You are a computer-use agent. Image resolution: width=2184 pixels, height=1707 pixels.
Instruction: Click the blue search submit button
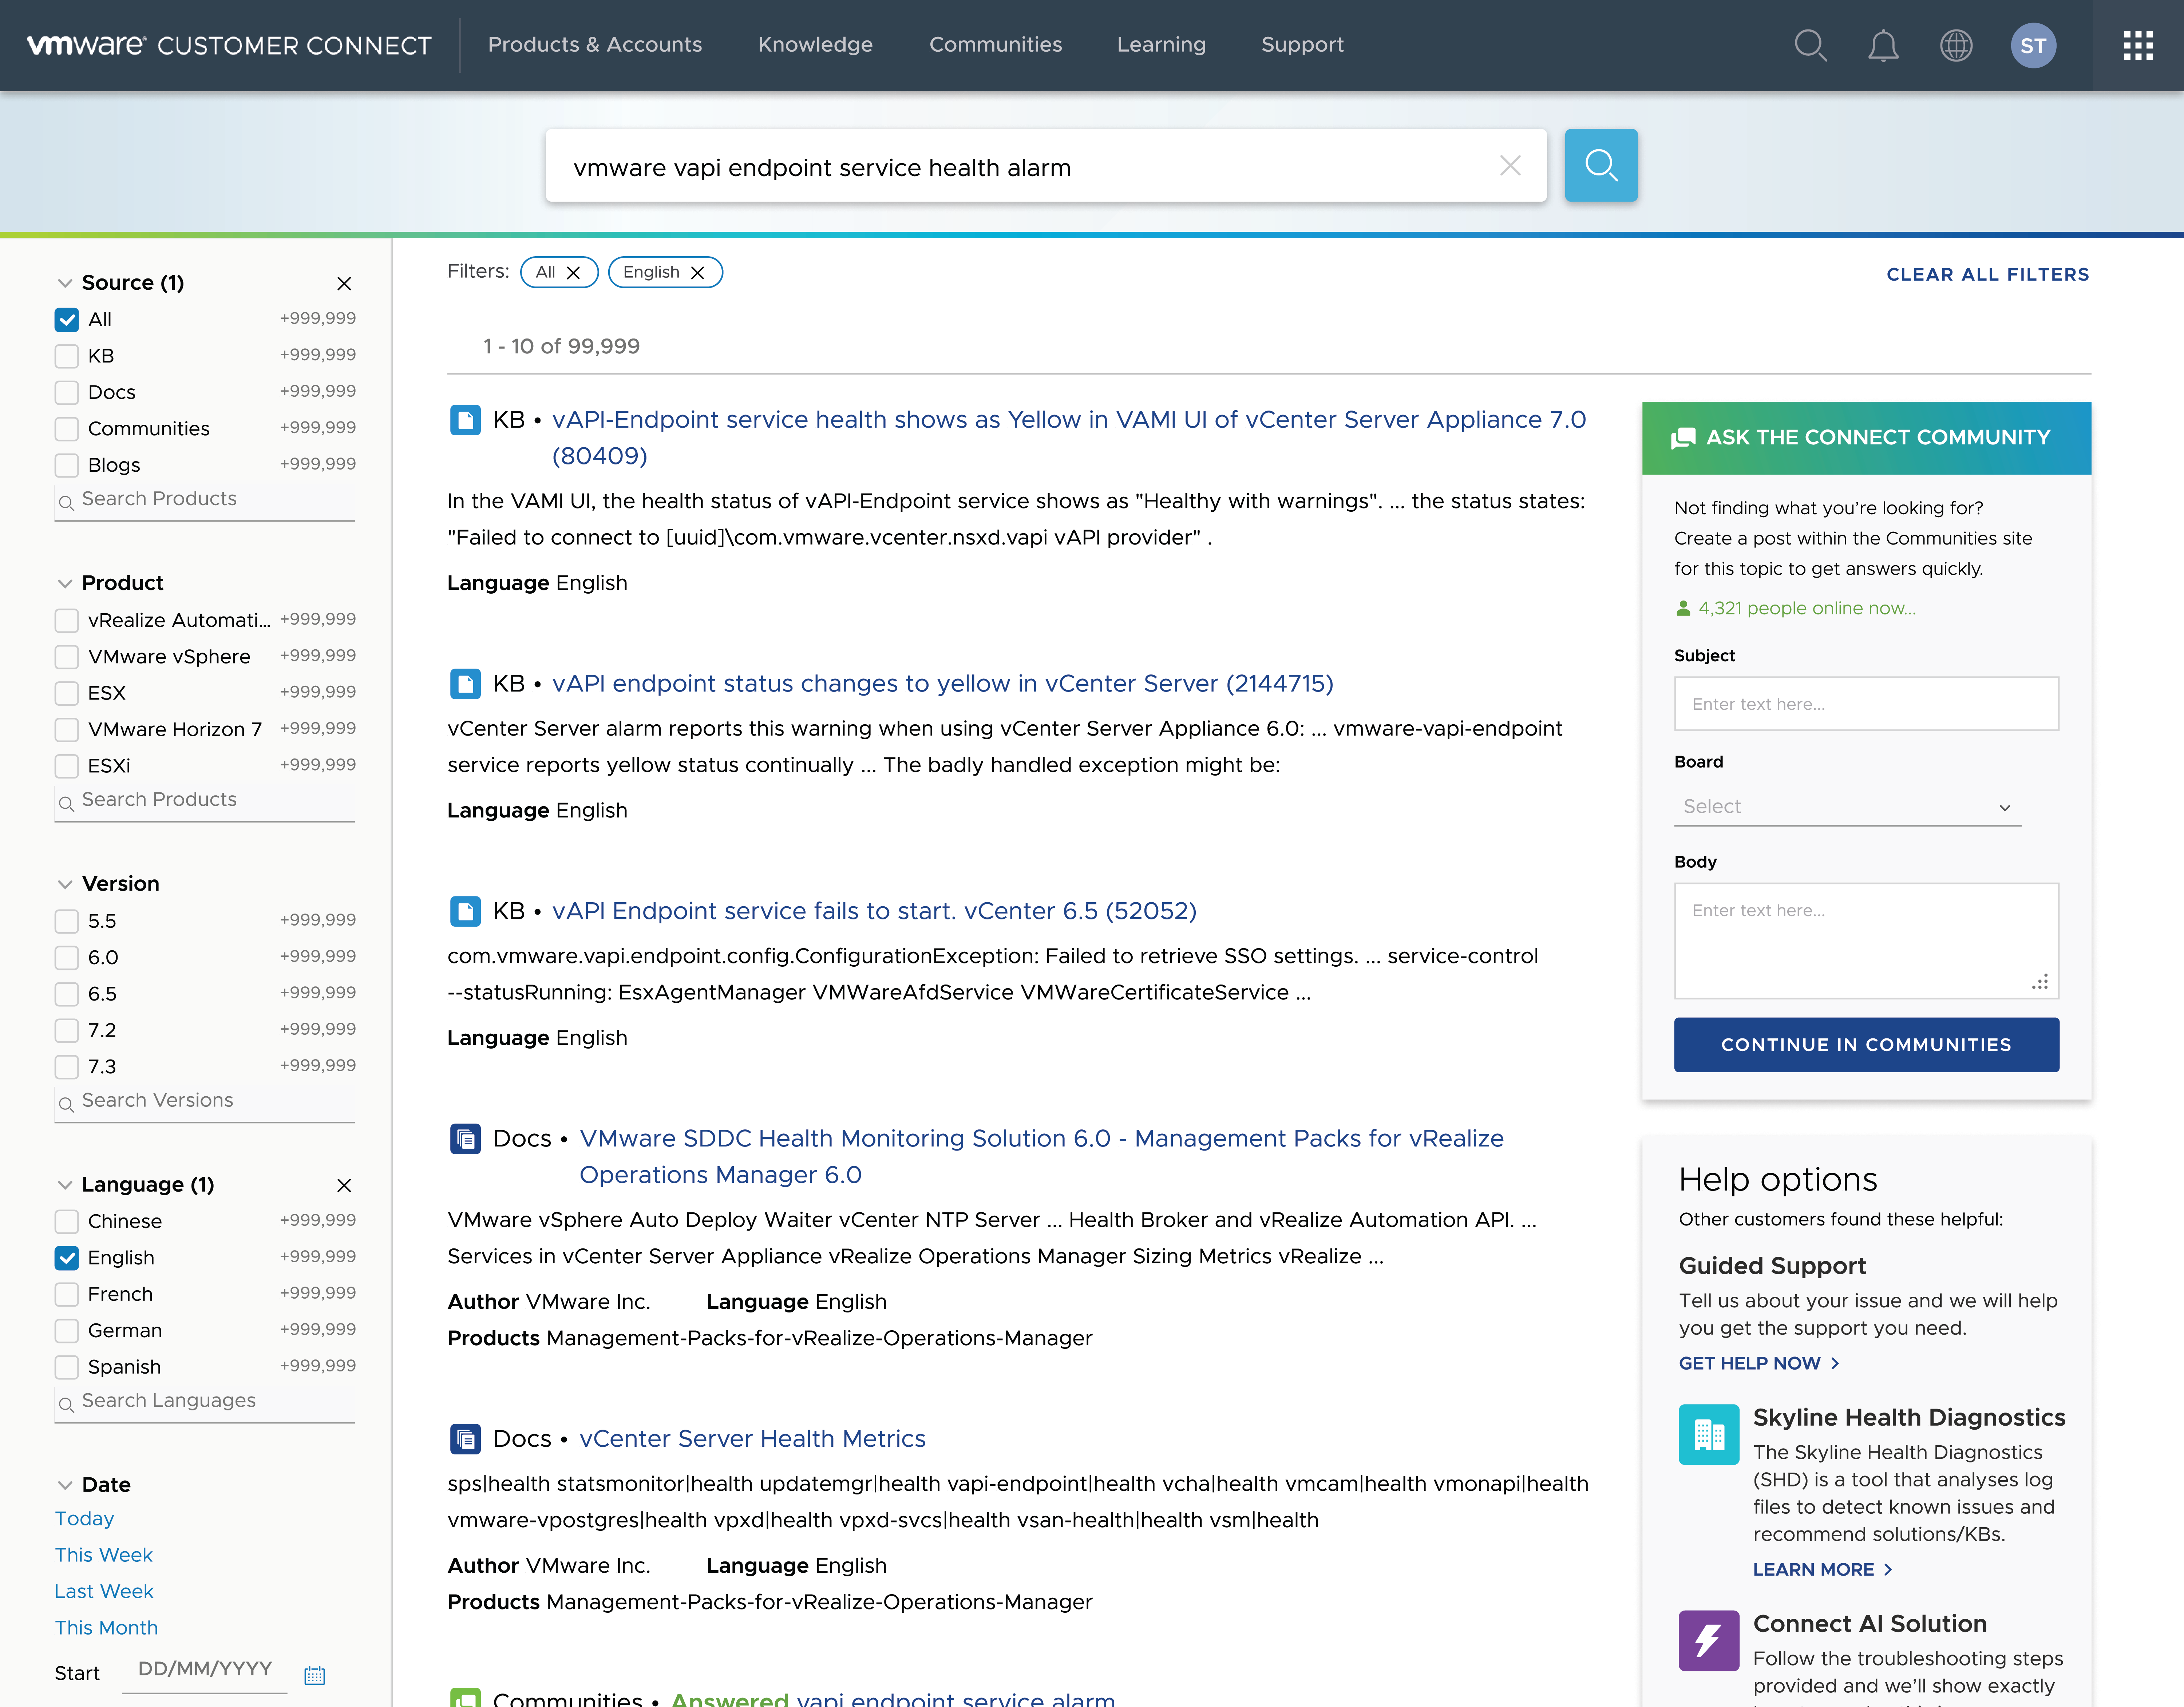tap(1601, 165)
